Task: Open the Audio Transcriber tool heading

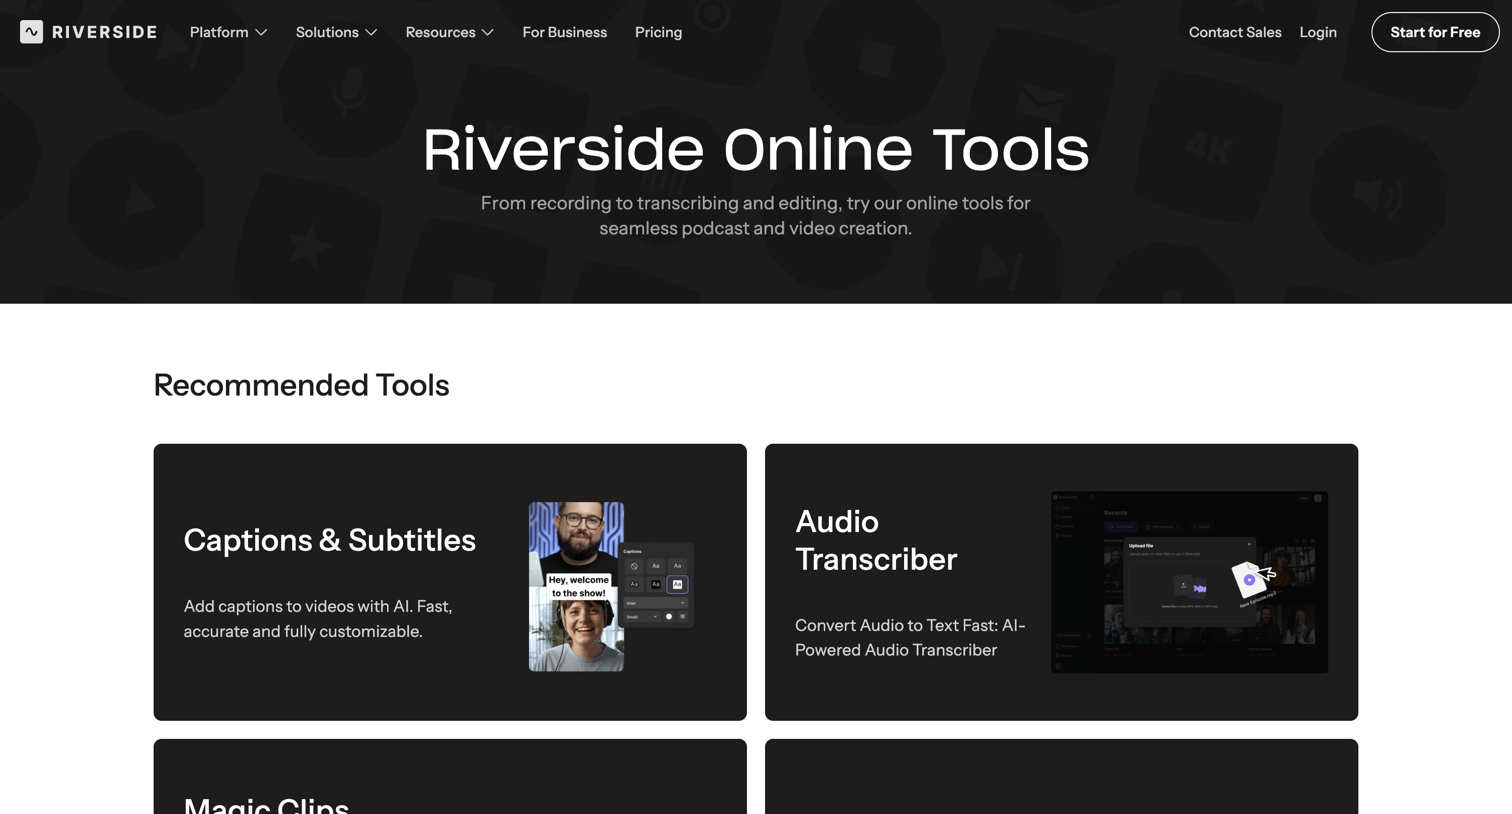Action: 876,540
